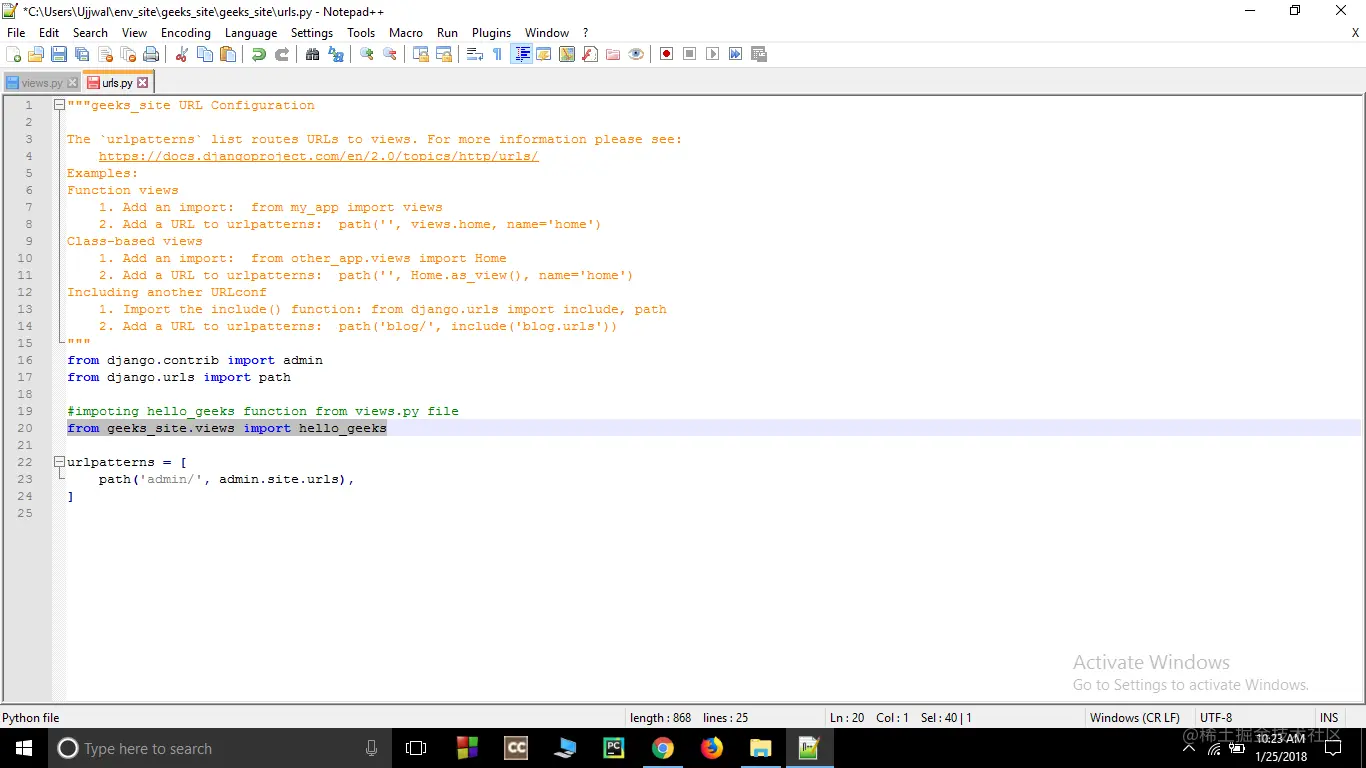Create a new file with the New icon
The height and width of the screenshot is (768, 1366).
(13, 54)
